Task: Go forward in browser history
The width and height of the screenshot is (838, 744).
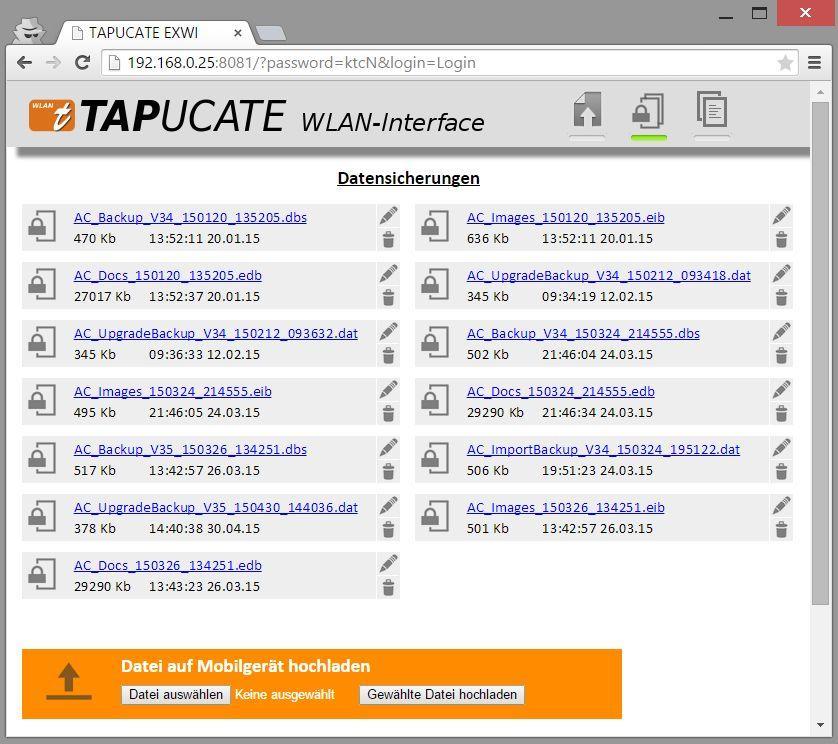Action: click(x=53, y=63)
